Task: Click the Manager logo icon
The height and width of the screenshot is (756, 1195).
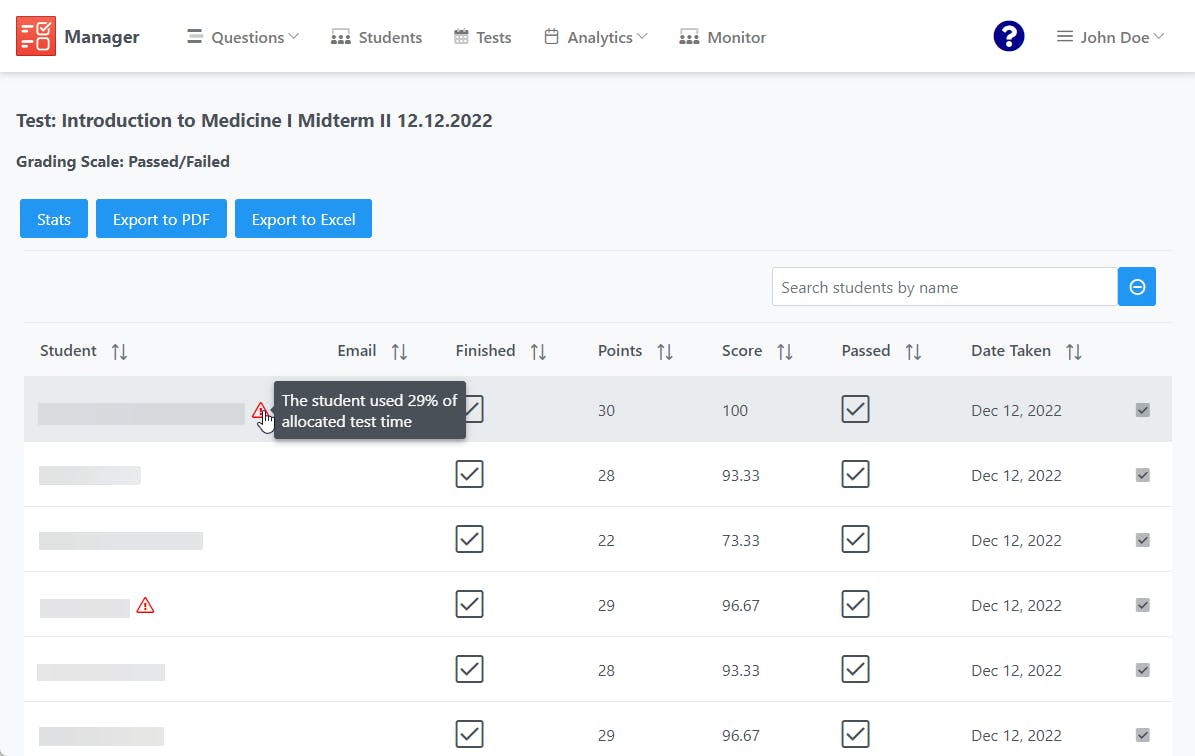Action: [36, 35]
